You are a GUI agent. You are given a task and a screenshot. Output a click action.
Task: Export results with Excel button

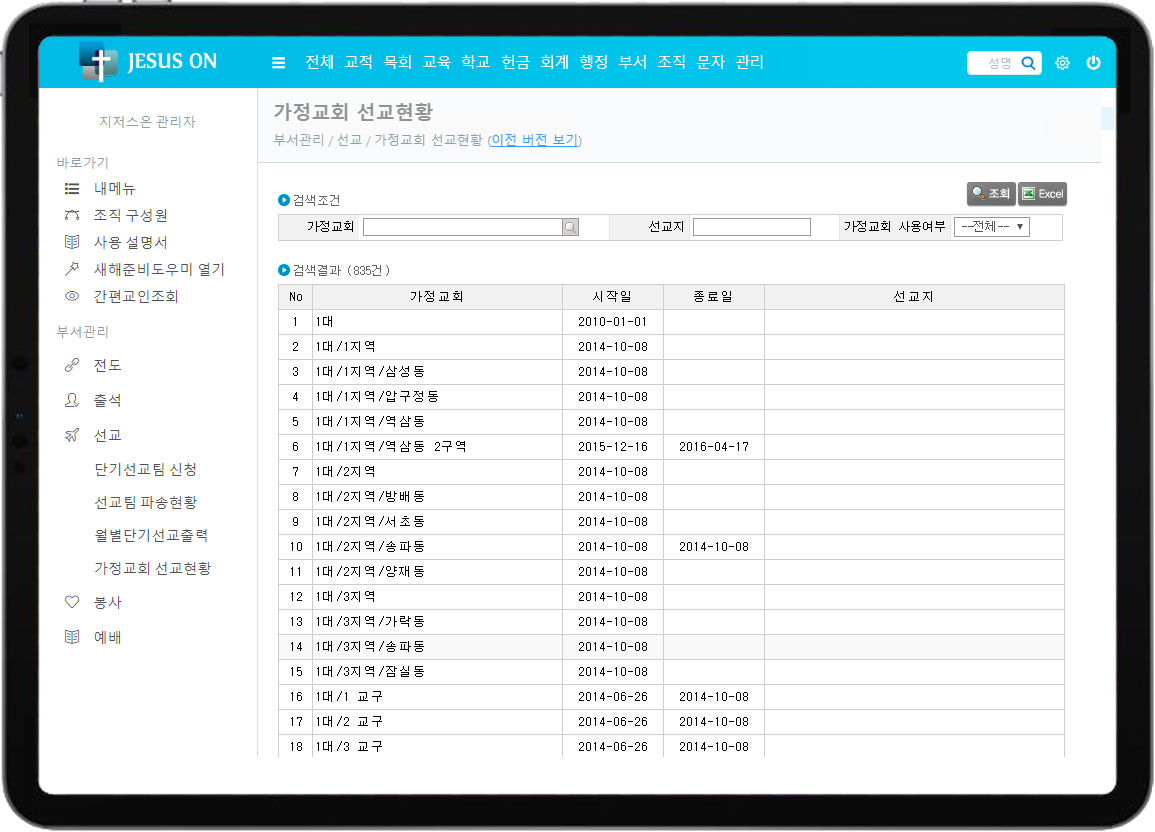click(1042, 194)
